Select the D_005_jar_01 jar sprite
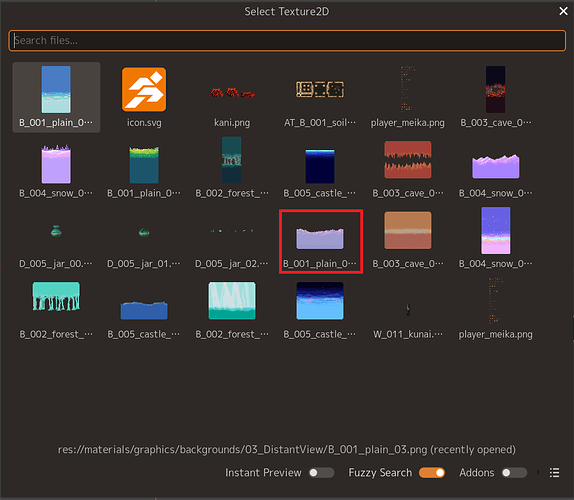The width and height of the screenshot is (574, 500). click(x=144, y=238)
